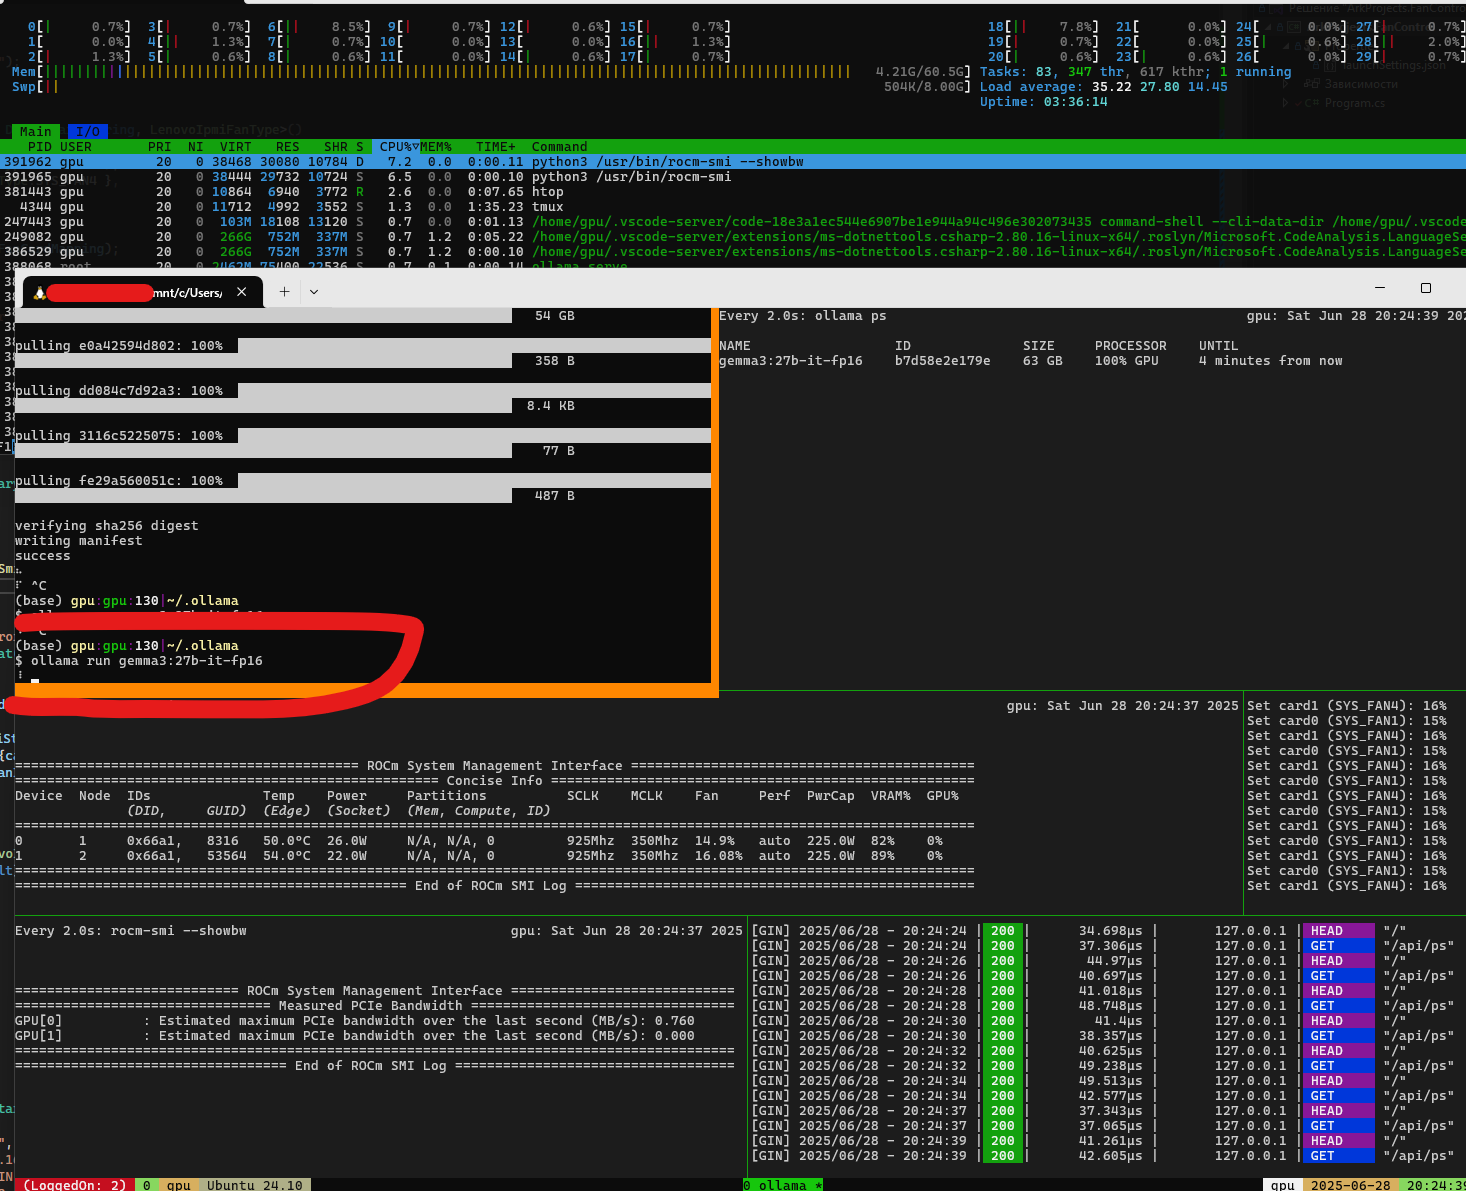Click the 'verifying sha256 digest' line
Screen dimensions: 1466x1191
coord(107,526)
